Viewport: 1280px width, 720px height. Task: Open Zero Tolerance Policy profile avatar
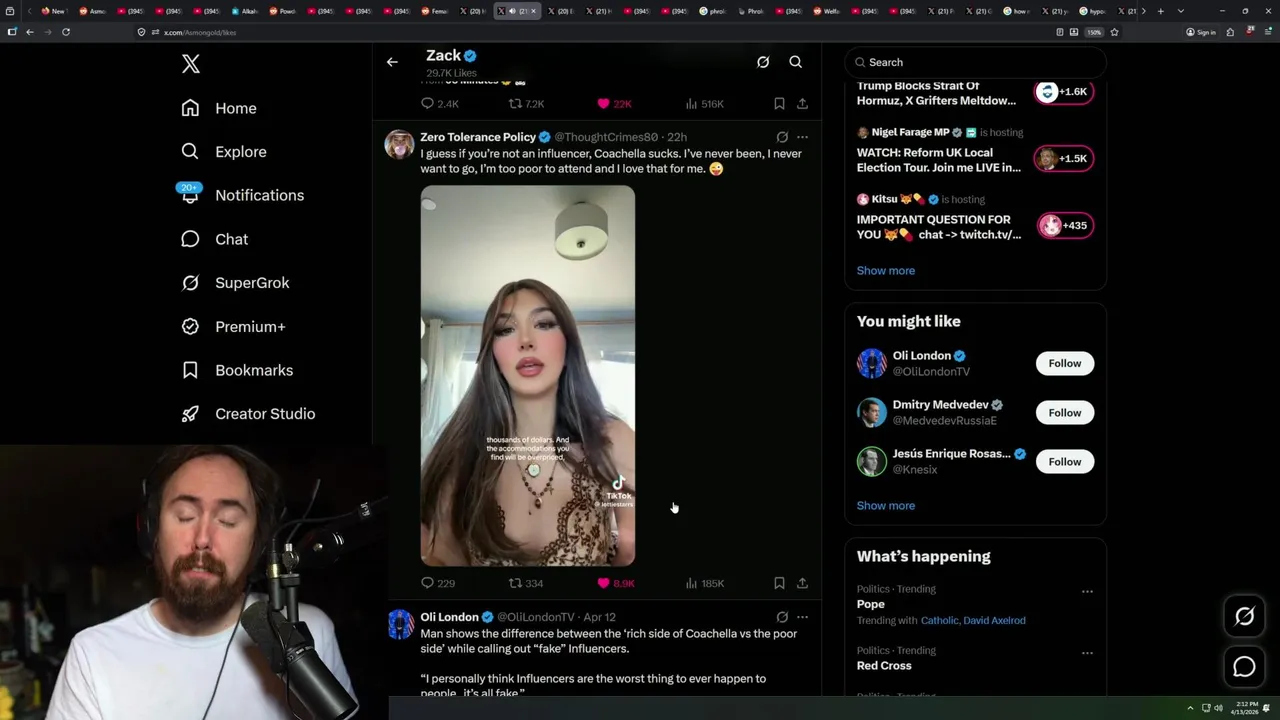[x=400, y=144]
